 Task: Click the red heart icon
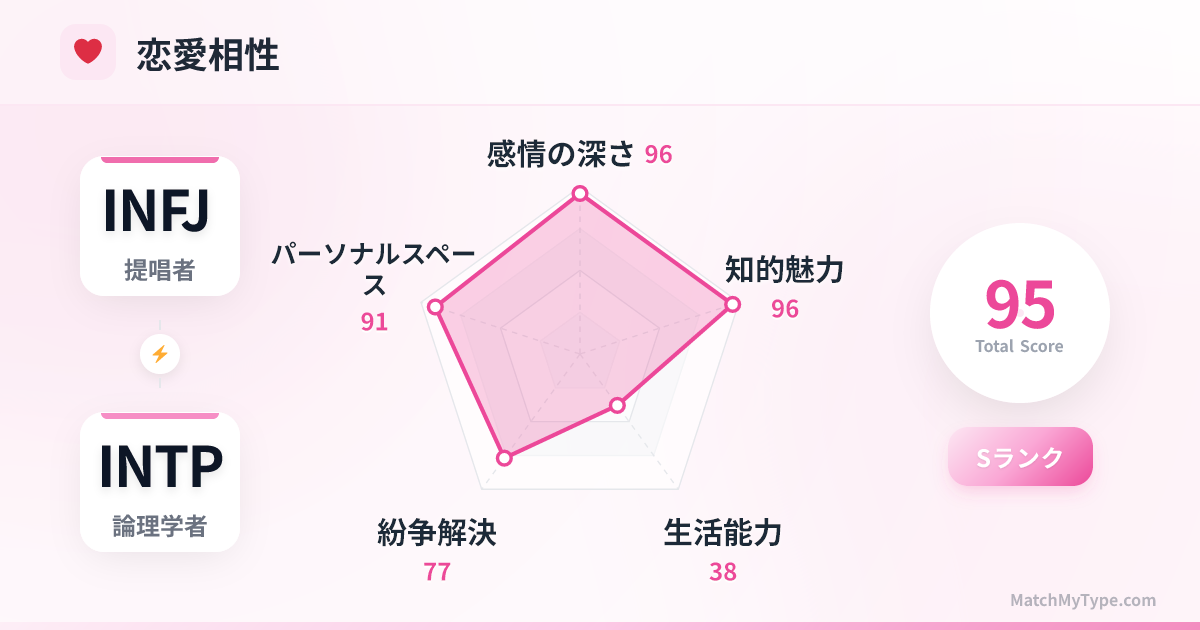pyautogui.click(x=88, y=52)
